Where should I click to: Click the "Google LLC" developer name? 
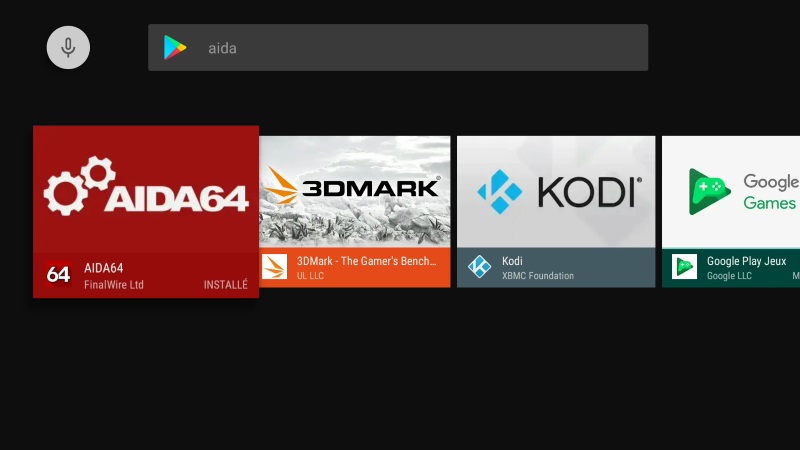[729, 276]
